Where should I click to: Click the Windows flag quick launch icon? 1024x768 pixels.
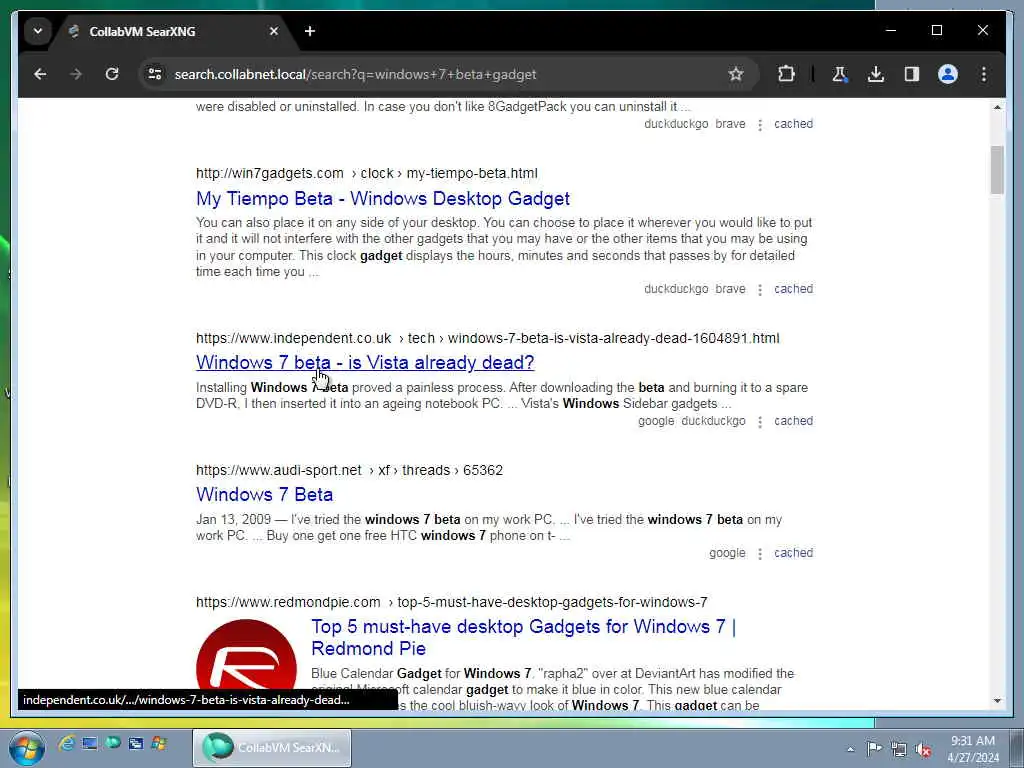click(159, 743)
